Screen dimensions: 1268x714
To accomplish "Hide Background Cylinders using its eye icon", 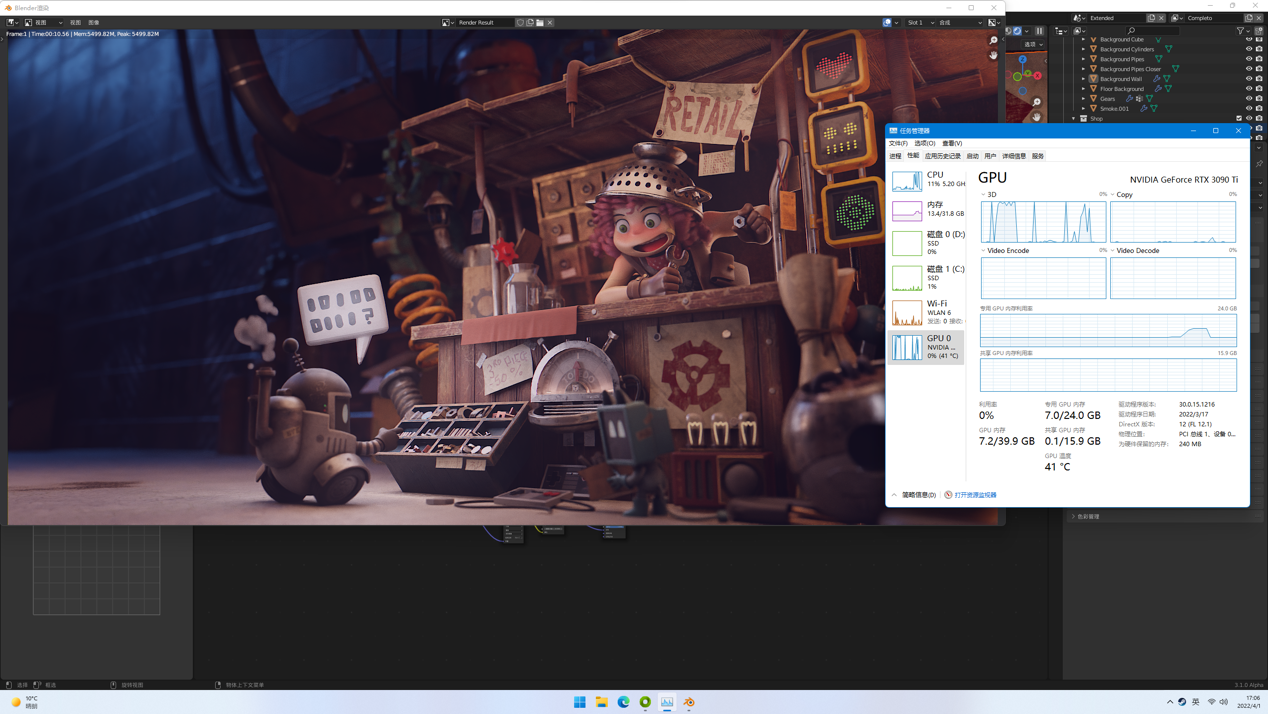I will point(1249,49).
